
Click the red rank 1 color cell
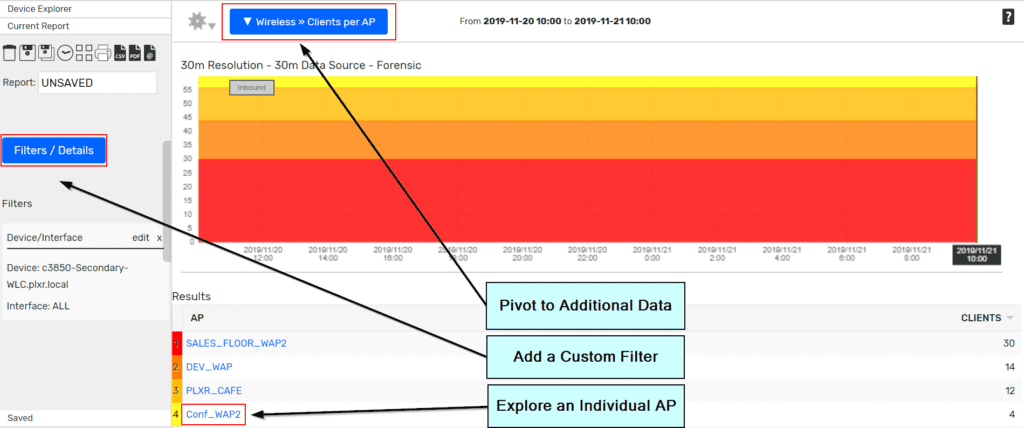click(176, 342)
